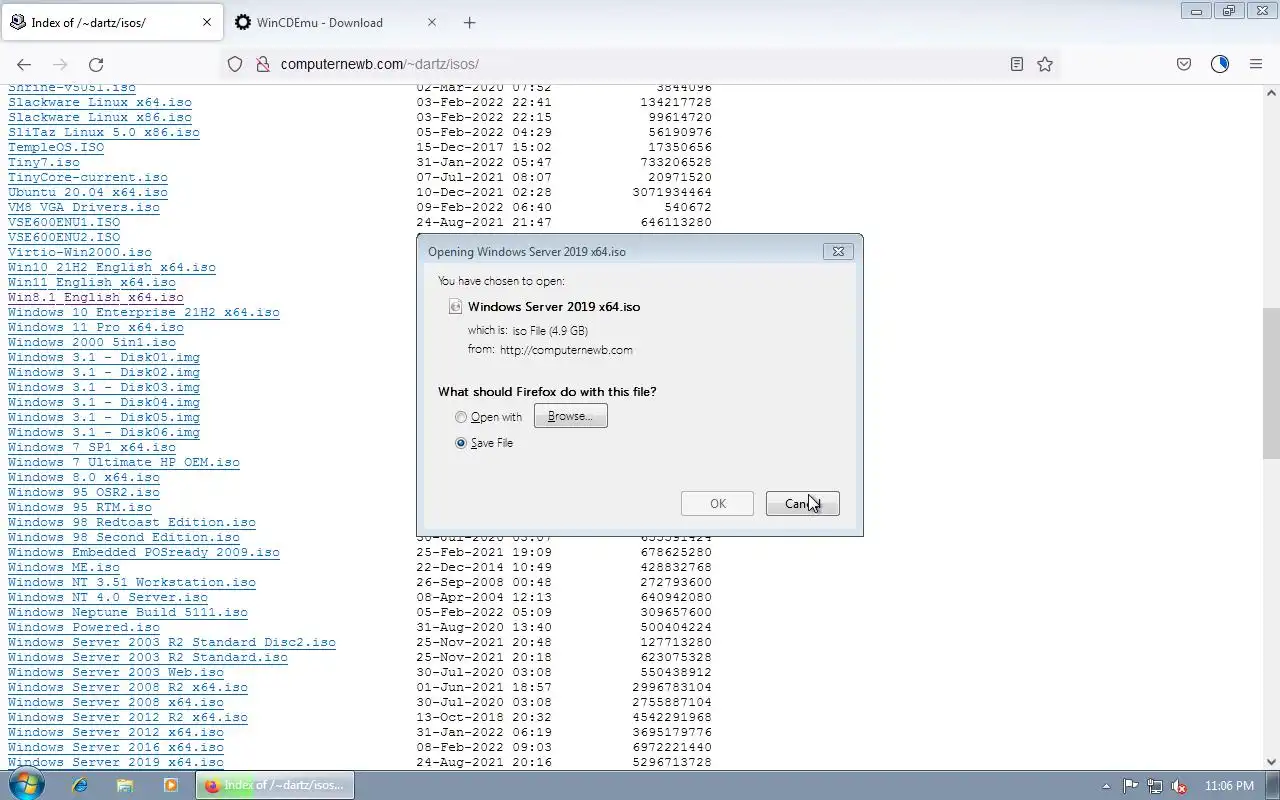Viewport: 1280px width, 800px height.
Task: Click the file icon beside Windows Server 2019 x64.iso
Action: 455,307
